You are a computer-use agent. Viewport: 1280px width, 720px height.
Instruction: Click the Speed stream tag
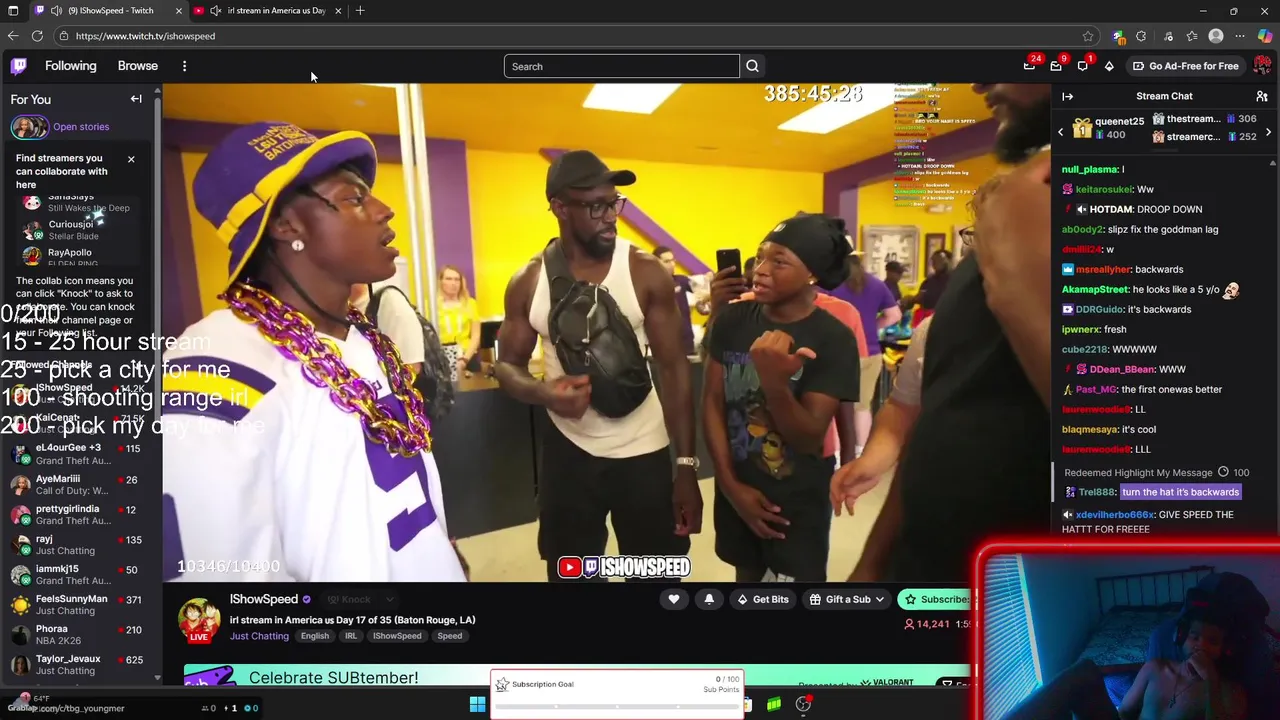point(449,636)
